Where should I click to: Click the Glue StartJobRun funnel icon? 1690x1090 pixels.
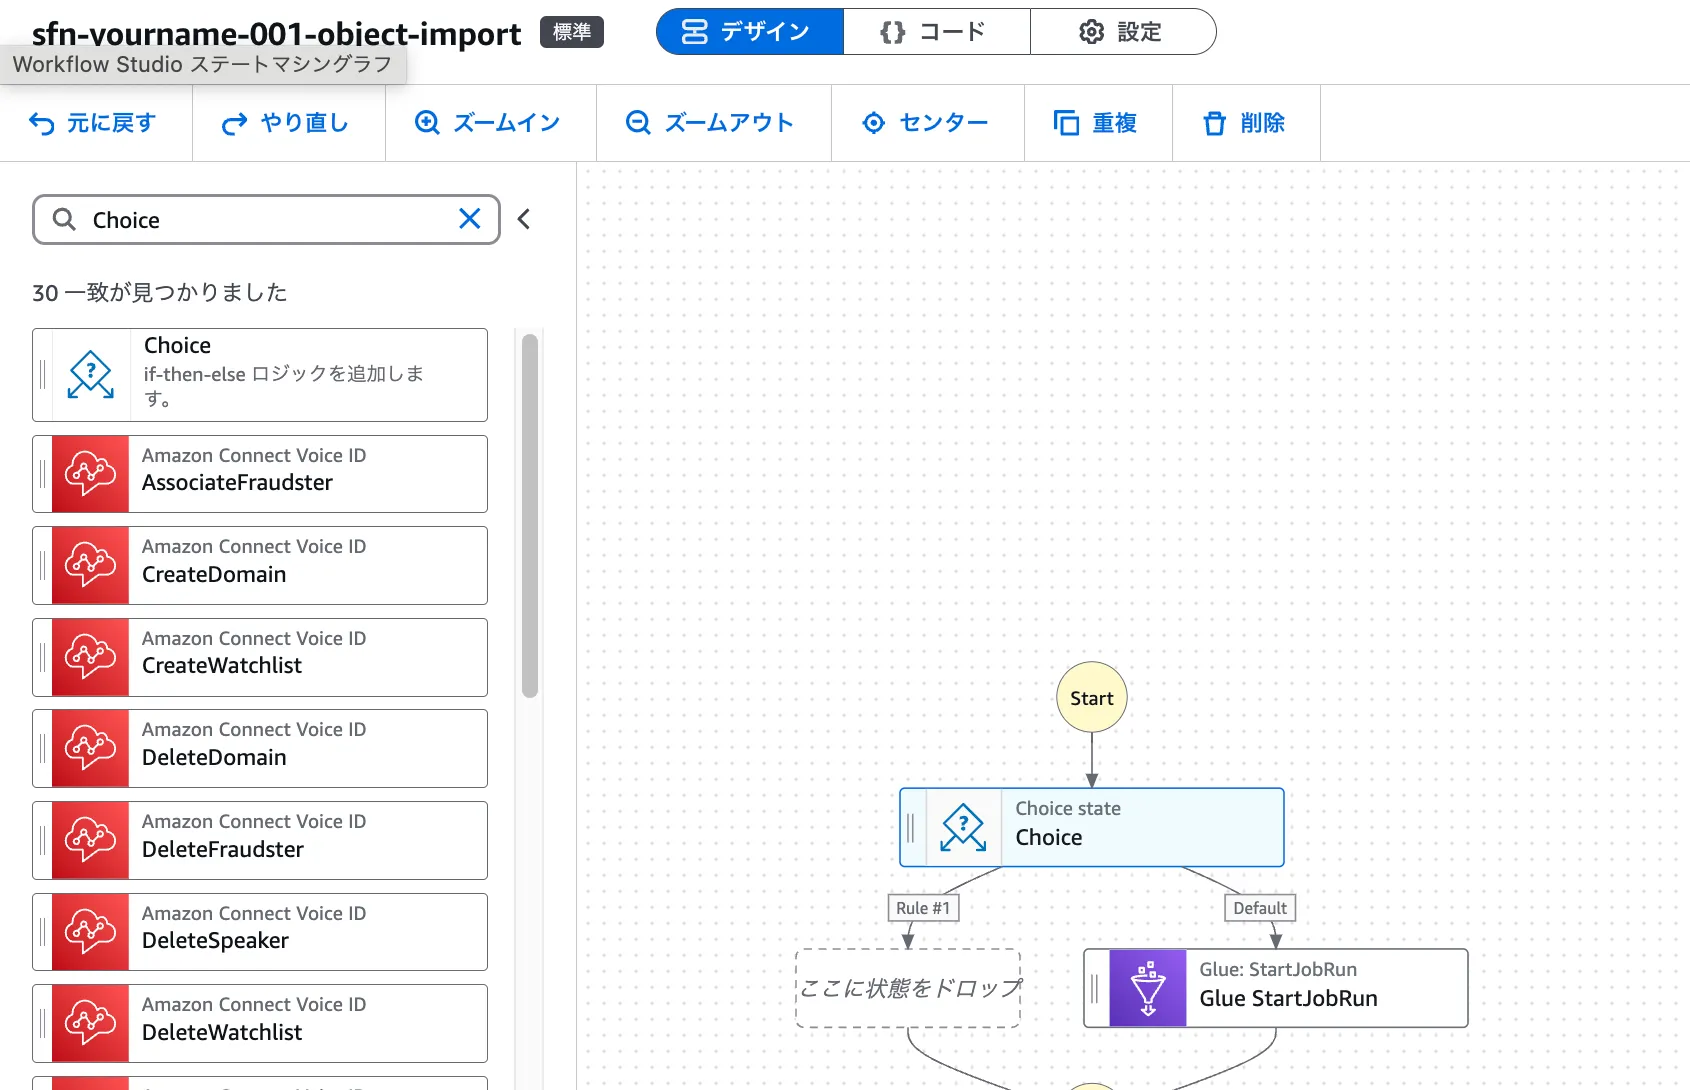(1148, 988)
